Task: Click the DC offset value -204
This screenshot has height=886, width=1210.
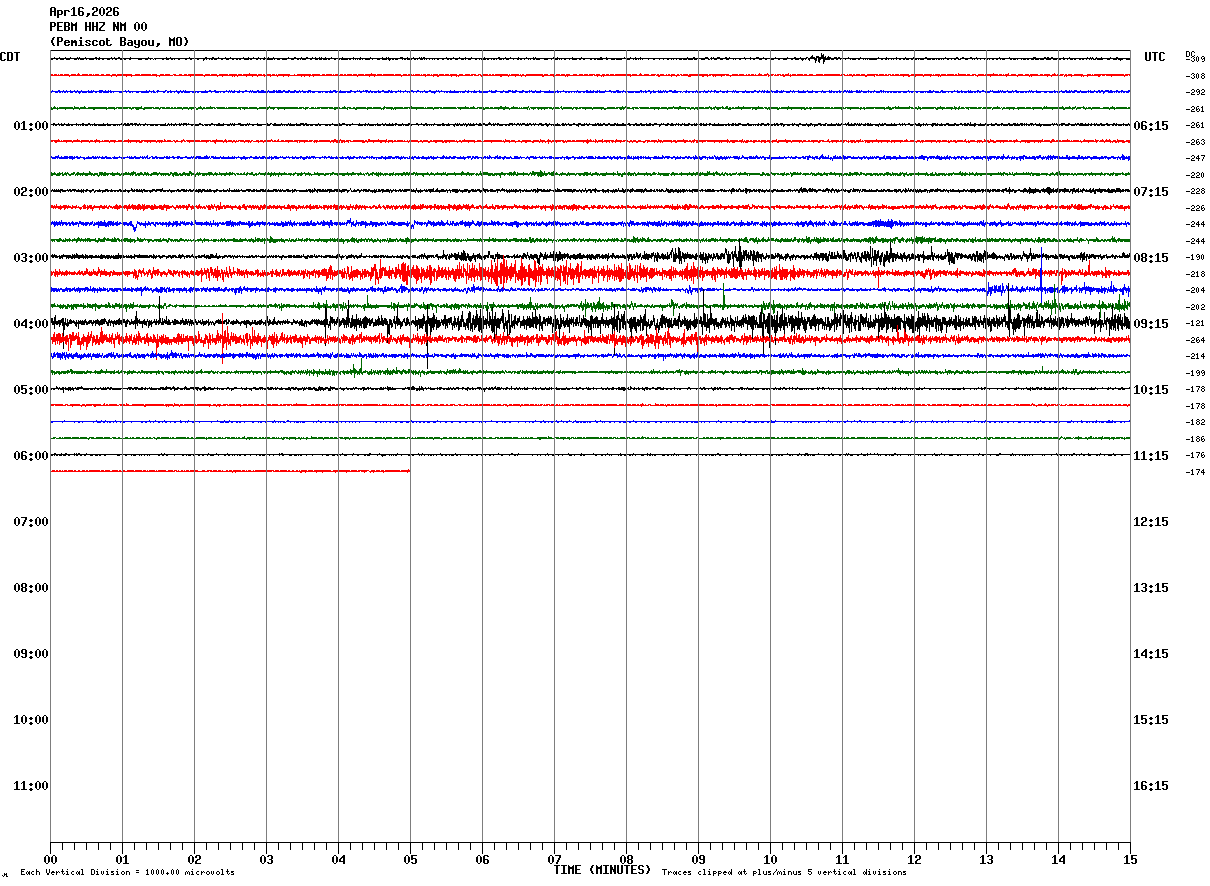Action: (x=1195, y=291)
